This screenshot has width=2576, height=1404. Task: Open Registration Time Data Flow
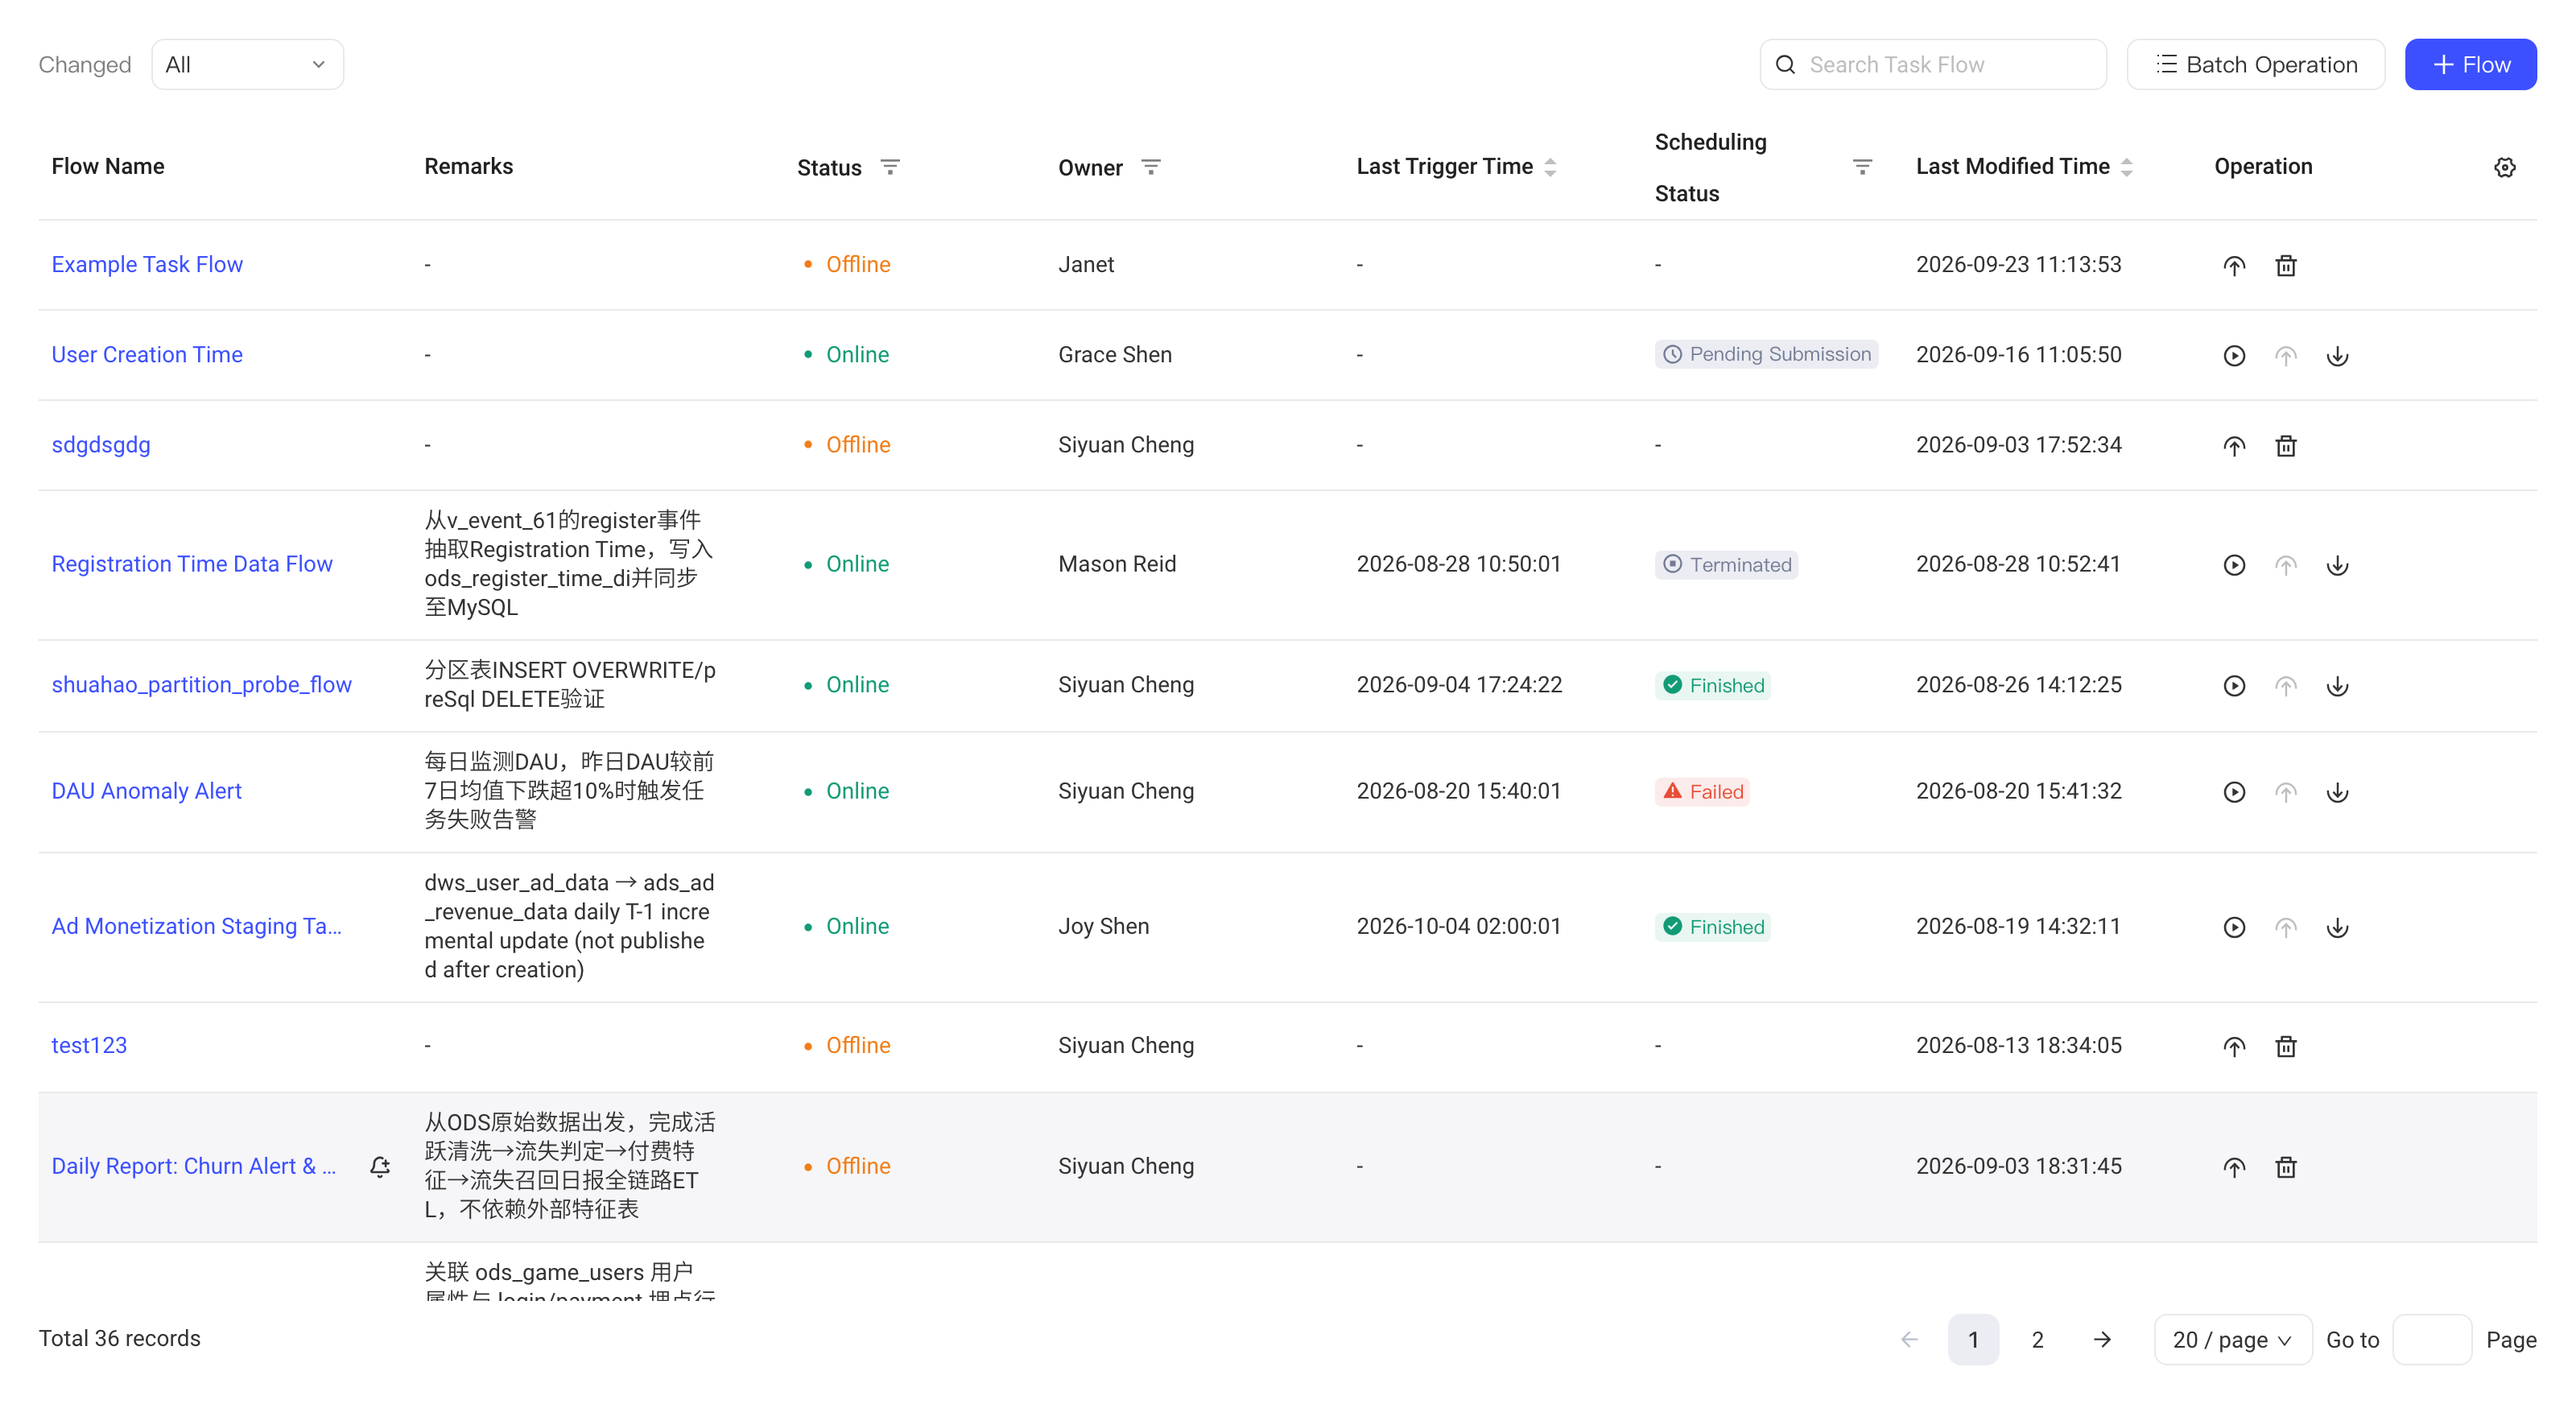[x=192, y=564]
